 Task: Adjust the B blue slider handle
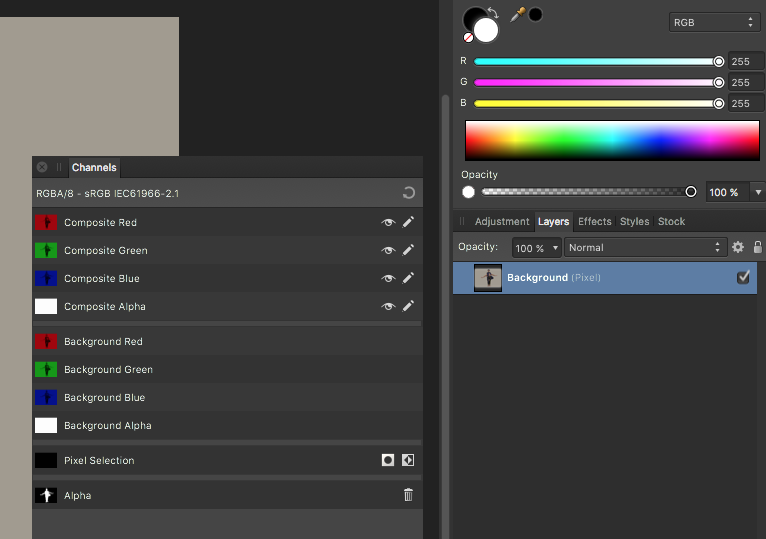pyautogui.click(x=719, y=104)
